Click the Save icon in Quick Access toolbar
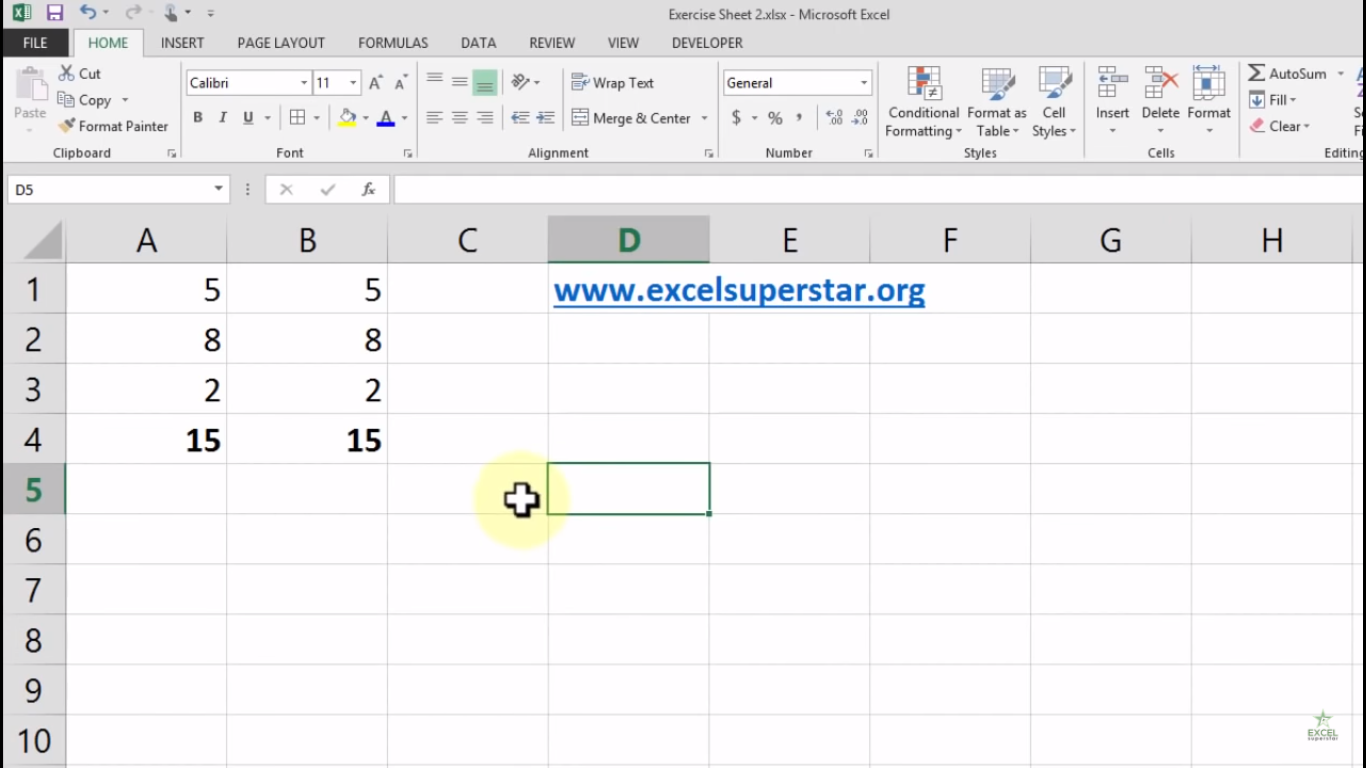 pyautogui.click(x=55, y=13)
